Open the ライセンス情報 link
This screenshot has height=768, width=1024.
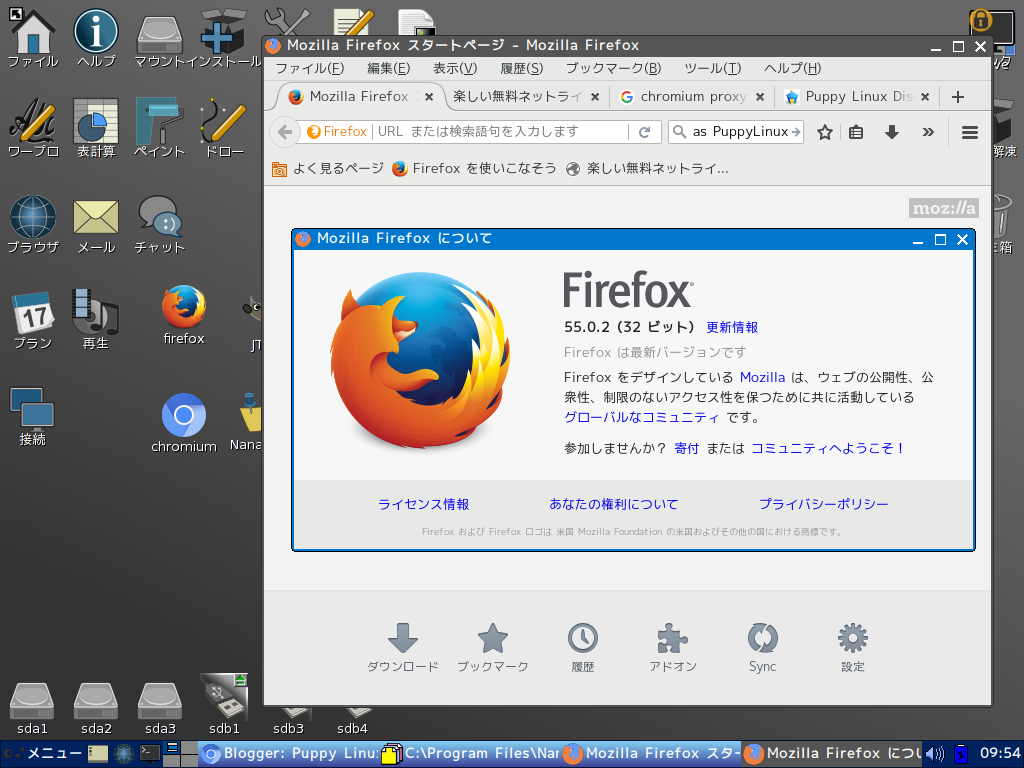(423, 504)
